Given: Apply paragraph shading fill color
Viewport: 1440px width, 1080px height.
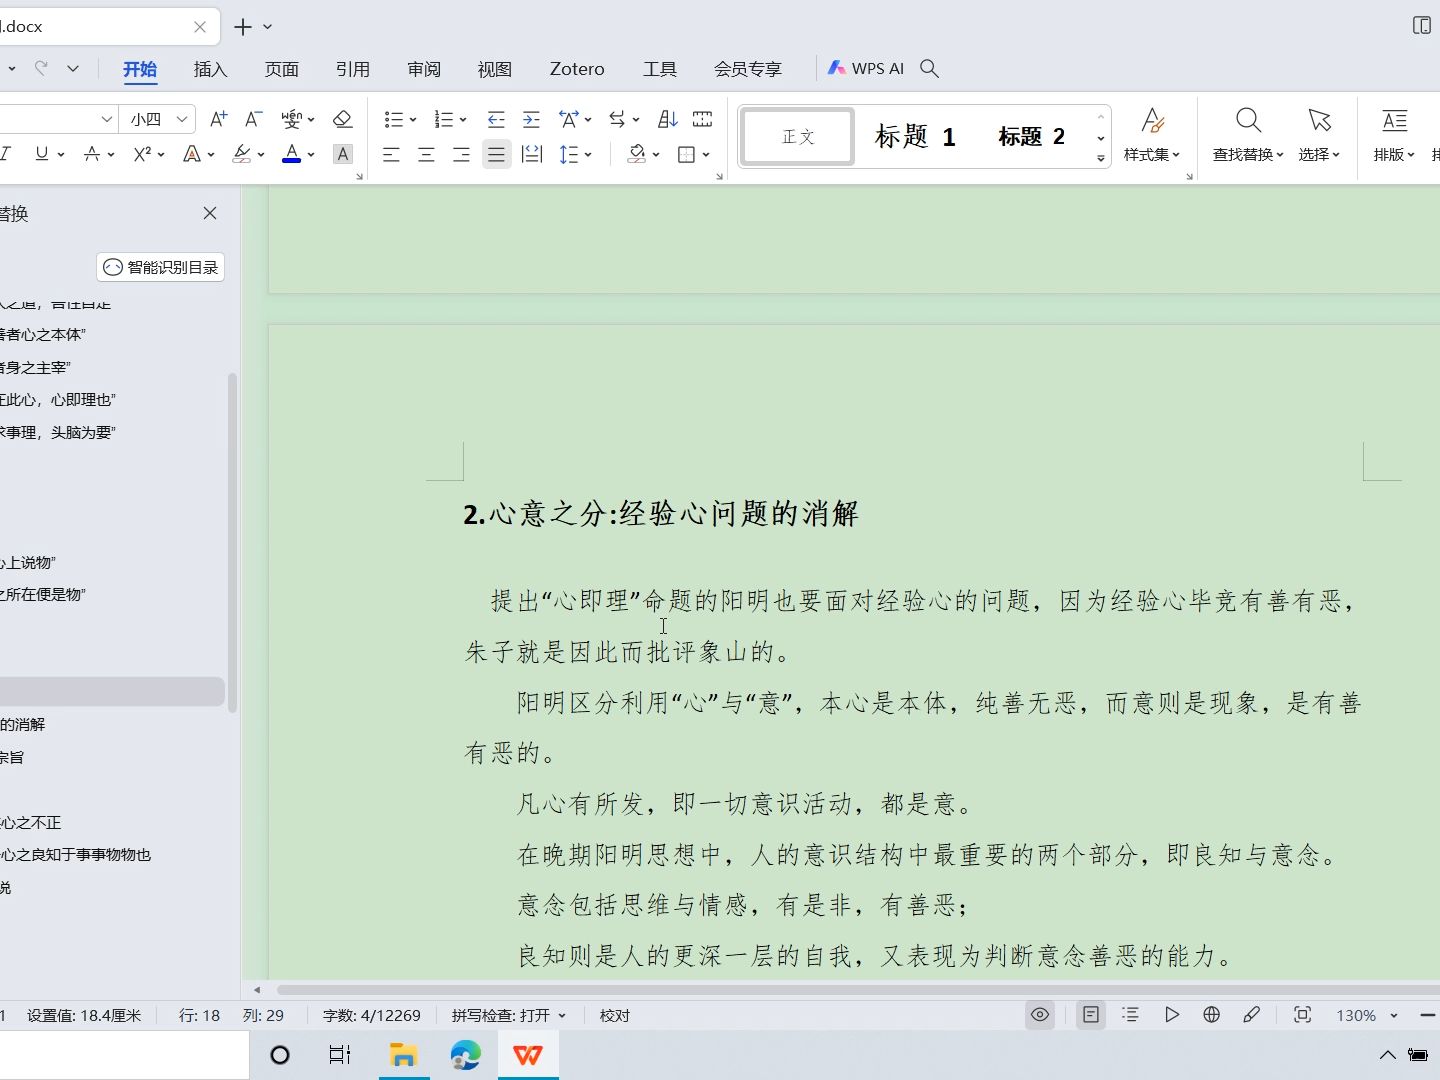Looking at the screenshot, I should click(x=637, y=154).
